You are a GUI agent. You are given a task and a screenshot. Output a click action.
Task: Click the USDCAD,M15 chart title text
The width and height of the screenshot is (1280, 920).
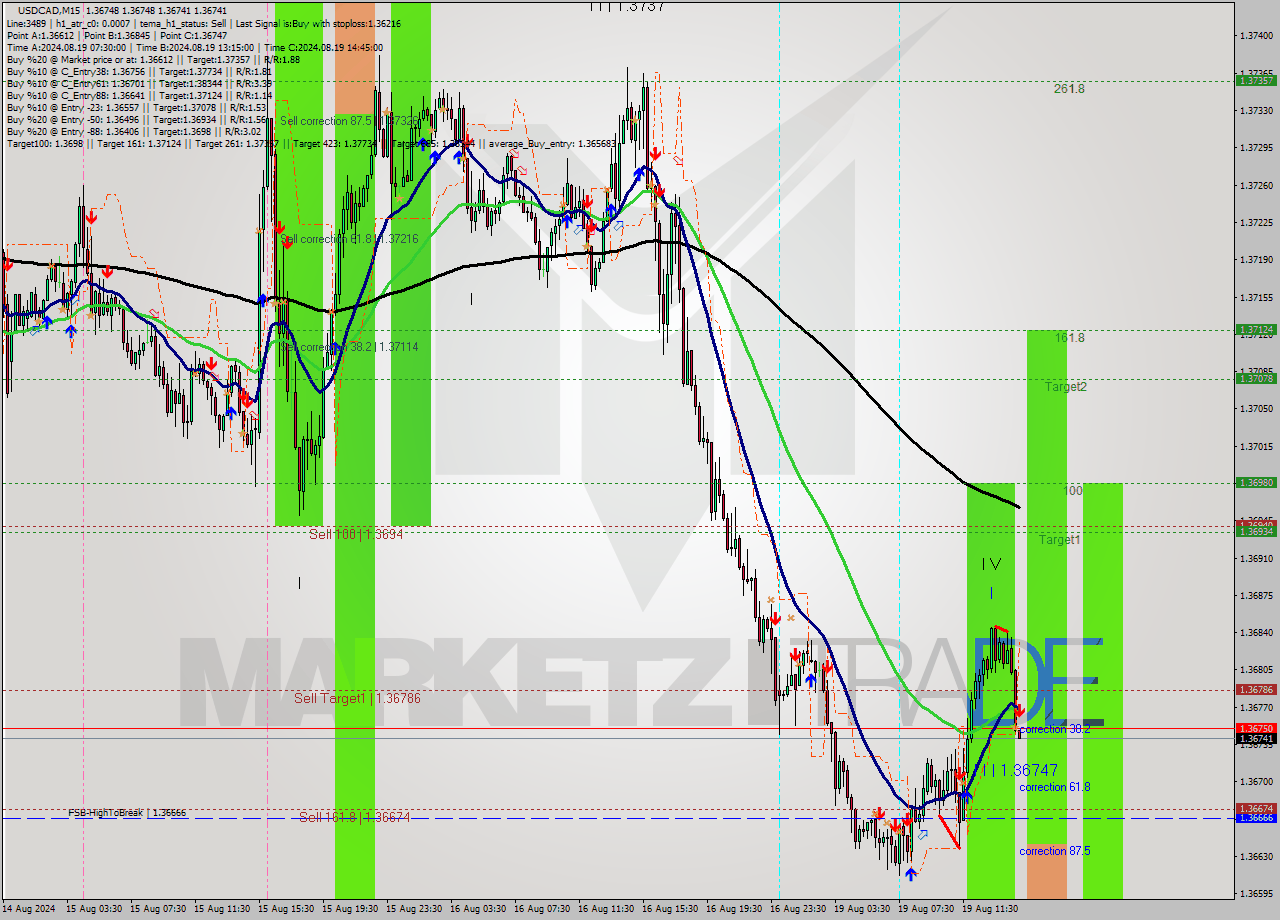tap(51, 10)
